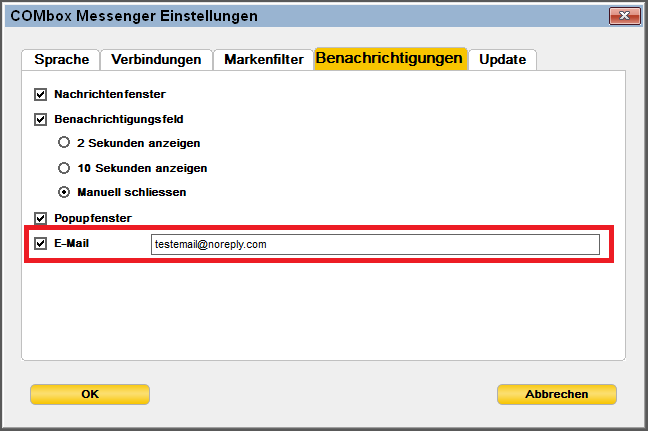Confirm settings with the OK button

(90, 394)
